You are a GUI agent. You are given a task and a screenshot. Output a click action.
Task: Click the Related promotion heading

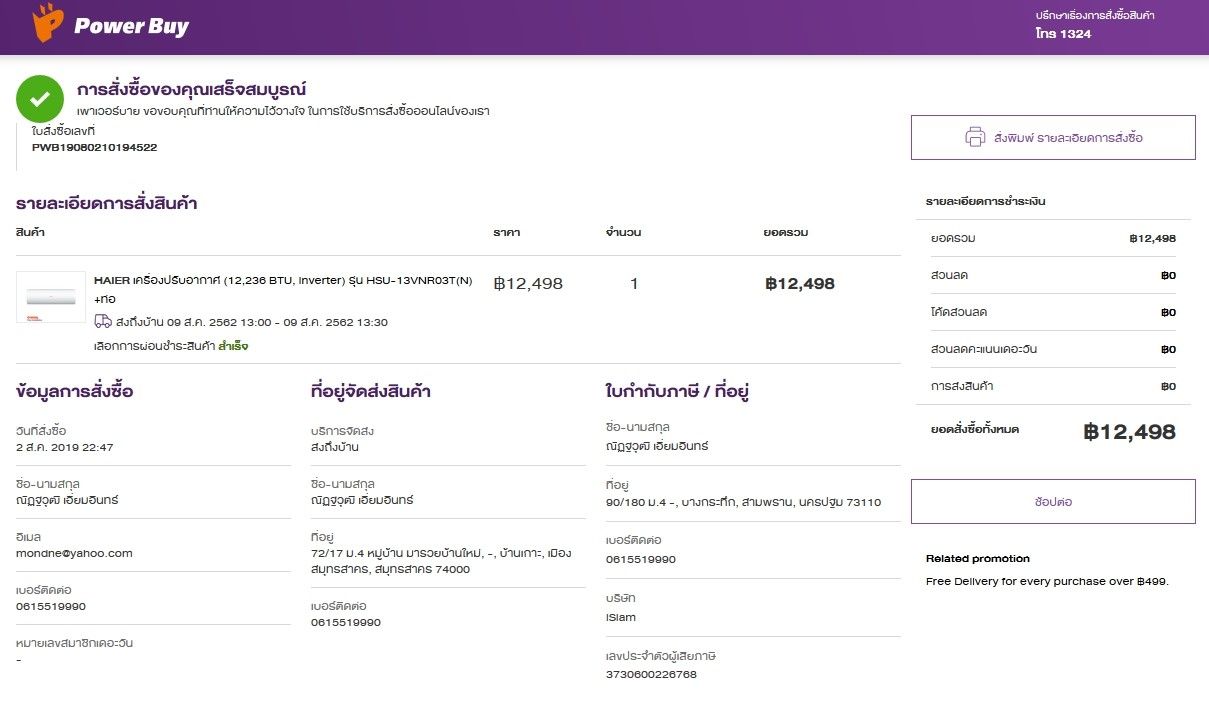[x=977, y=558]
